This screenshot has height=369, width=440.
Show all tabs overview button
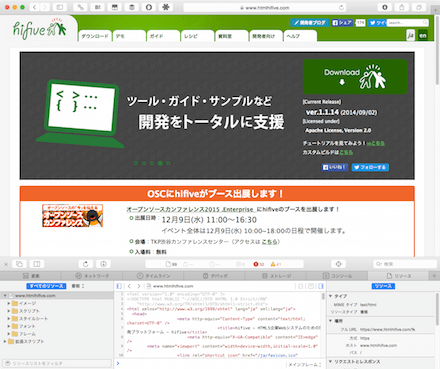[x=419, y=7]
